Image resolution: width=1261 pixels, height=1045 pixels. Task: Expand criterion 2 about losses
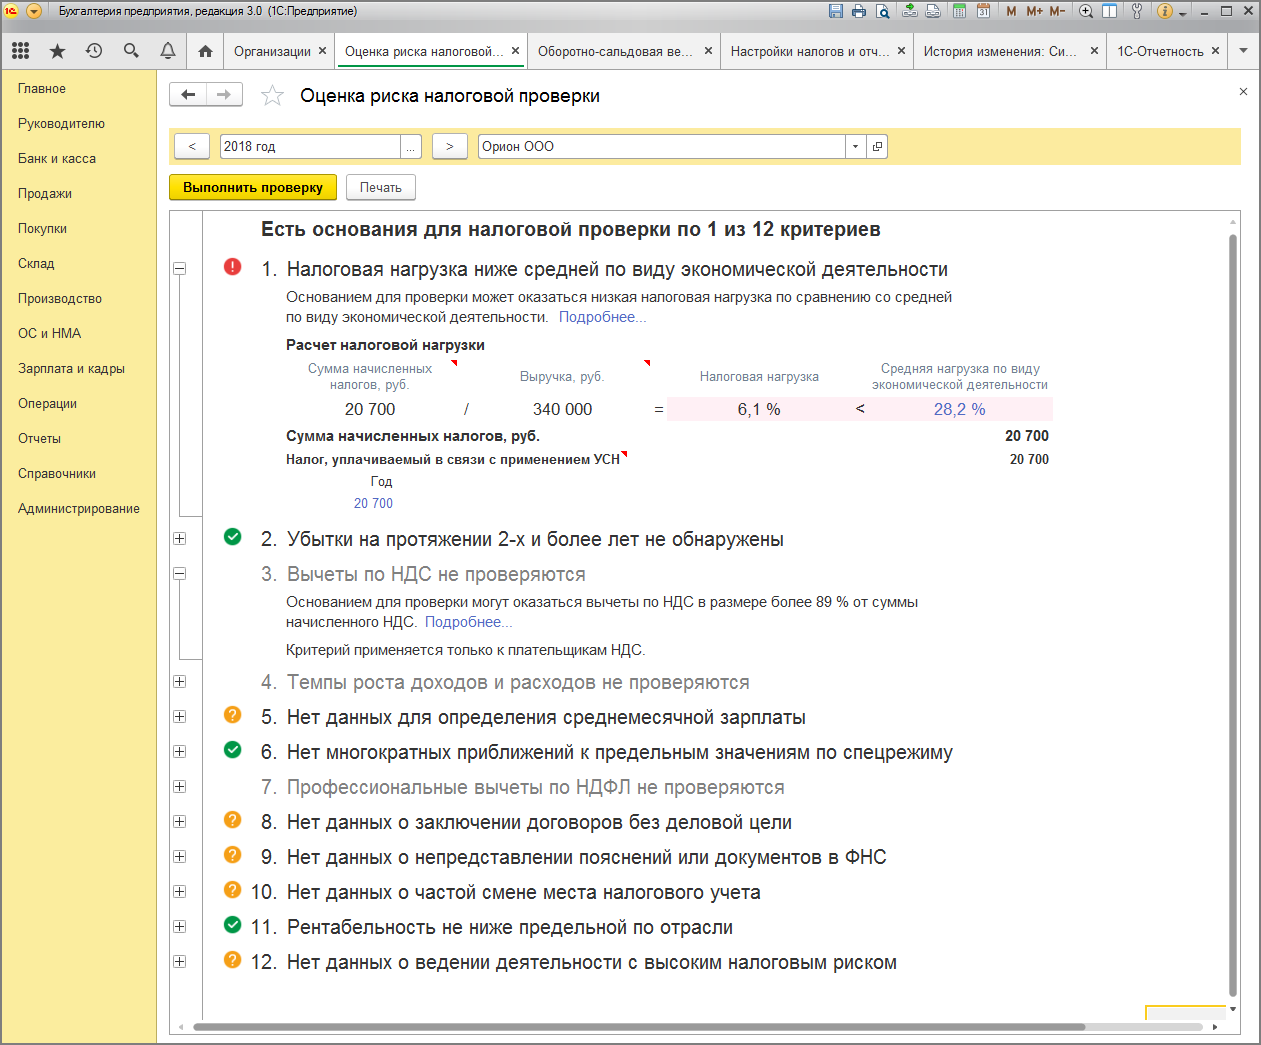[x=180, y=538]
